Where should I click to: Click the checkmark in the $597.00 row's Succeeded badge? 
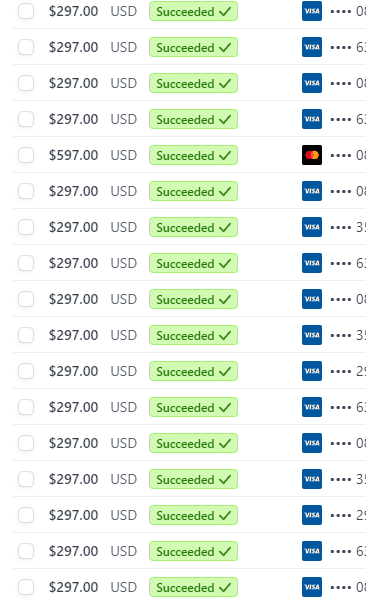225,155
